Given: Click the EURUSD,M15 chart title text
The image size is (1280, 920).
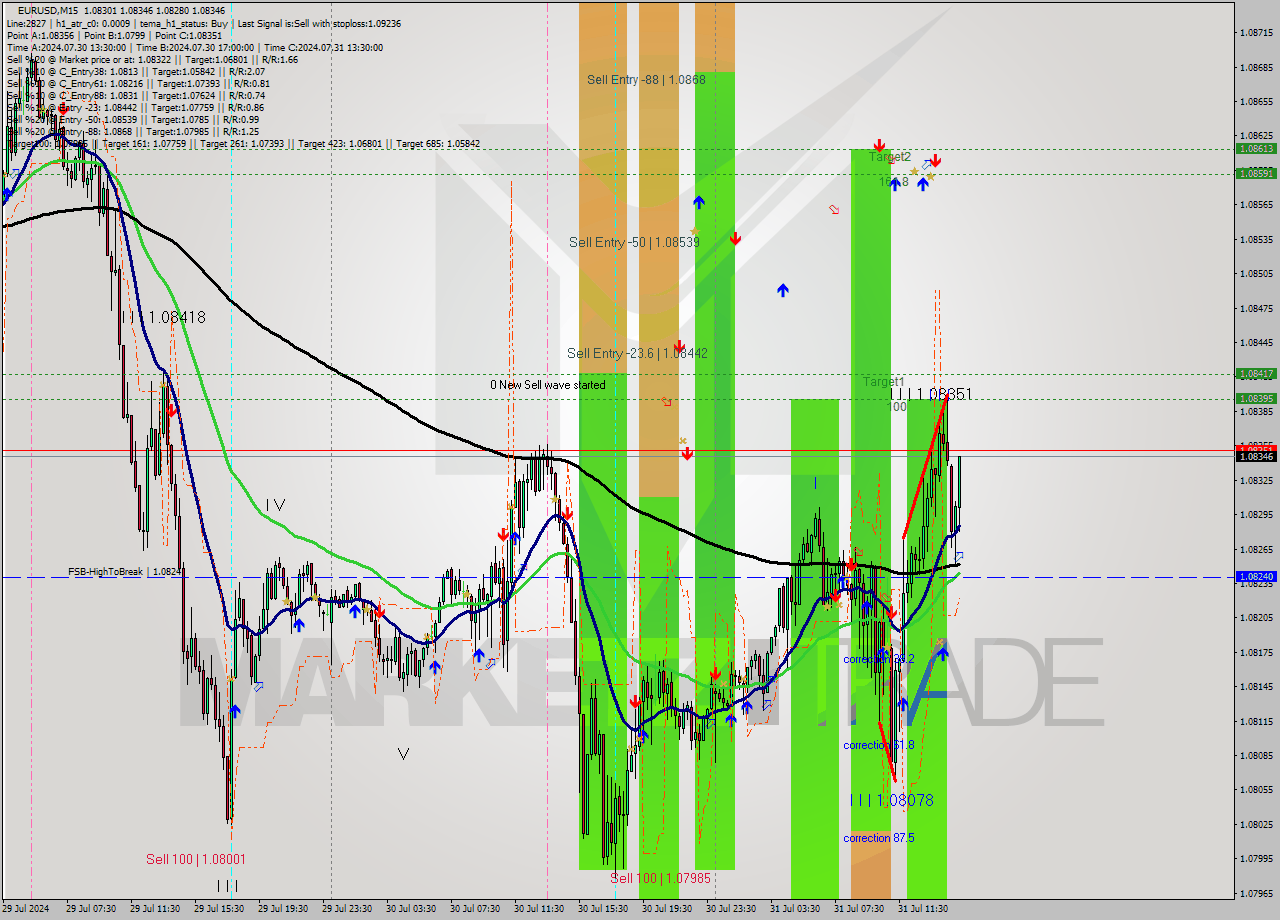Looking at the screenshot, I should tap(50, 10).
